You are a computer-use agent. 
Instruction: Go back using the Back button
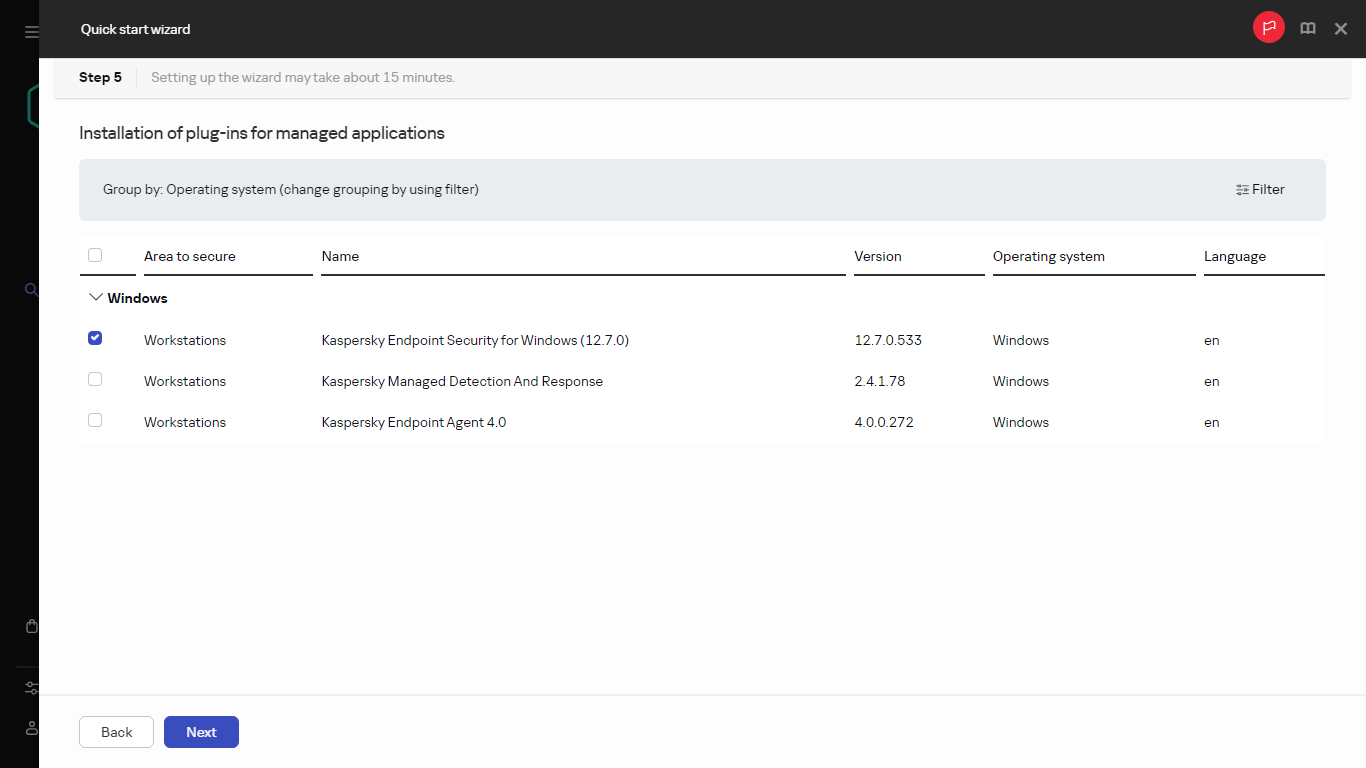[x=116, y=732]
